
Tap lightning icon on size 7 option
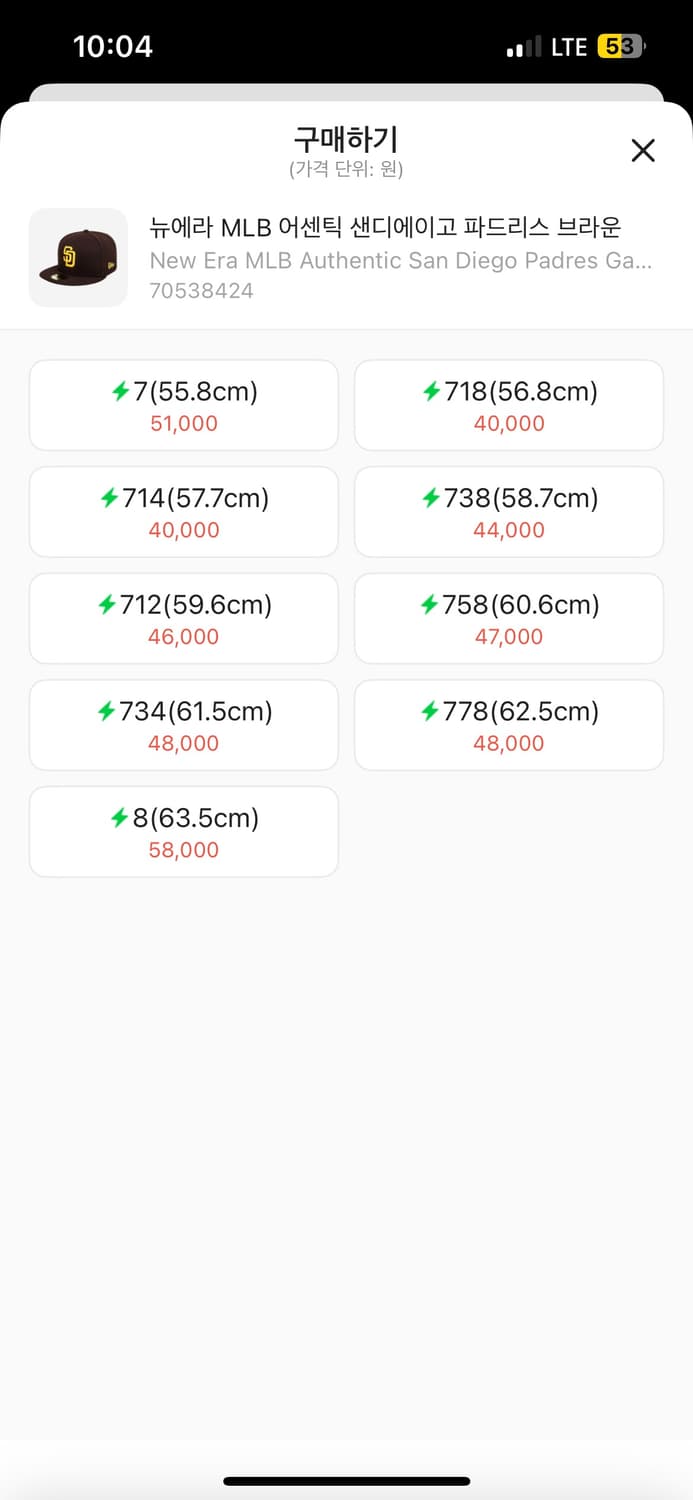(121, 392)
